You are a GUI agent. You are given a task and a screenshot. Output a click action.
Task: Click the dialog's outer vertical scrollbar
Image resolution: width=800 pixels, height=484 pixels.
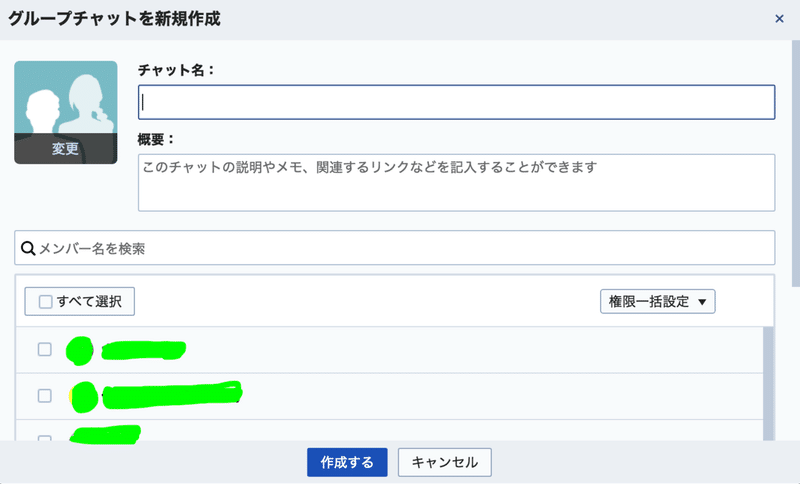795,163
